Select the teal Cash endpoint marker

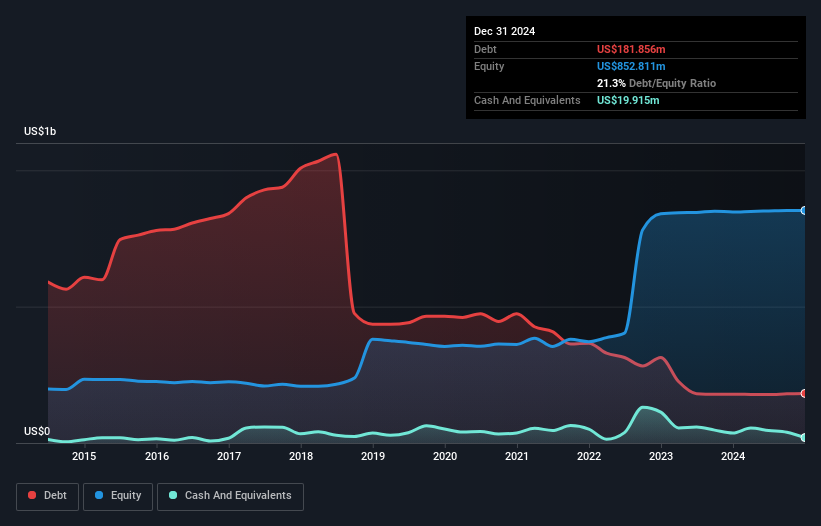[804, 438]
